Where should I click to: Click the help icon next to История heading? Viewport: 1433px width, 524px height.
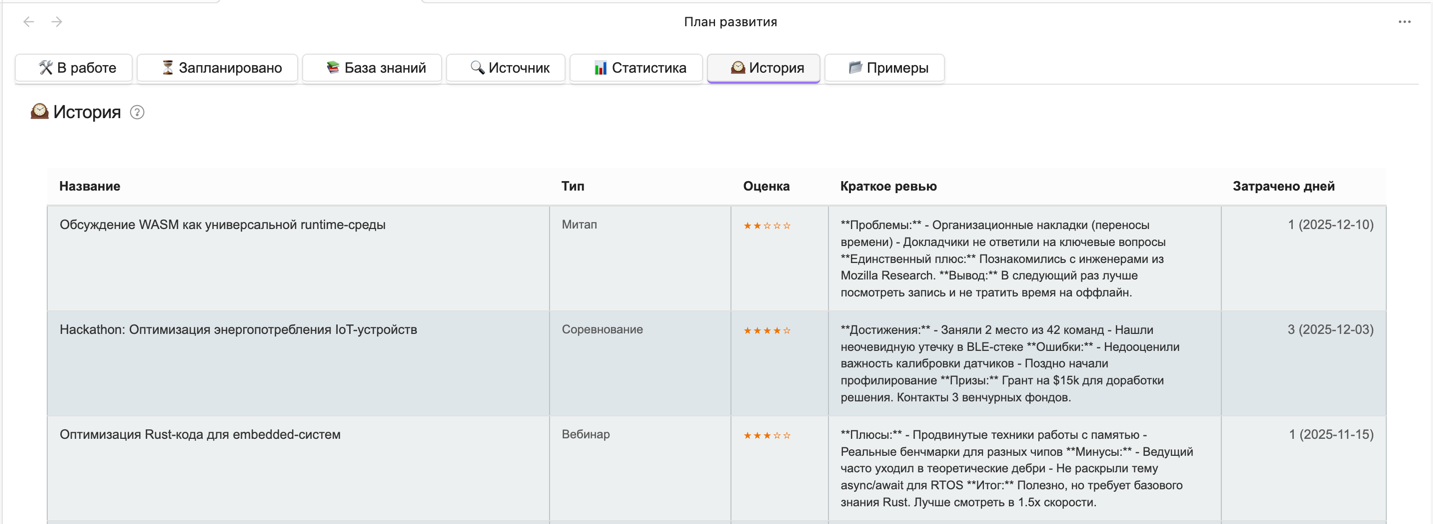point(137,112)
